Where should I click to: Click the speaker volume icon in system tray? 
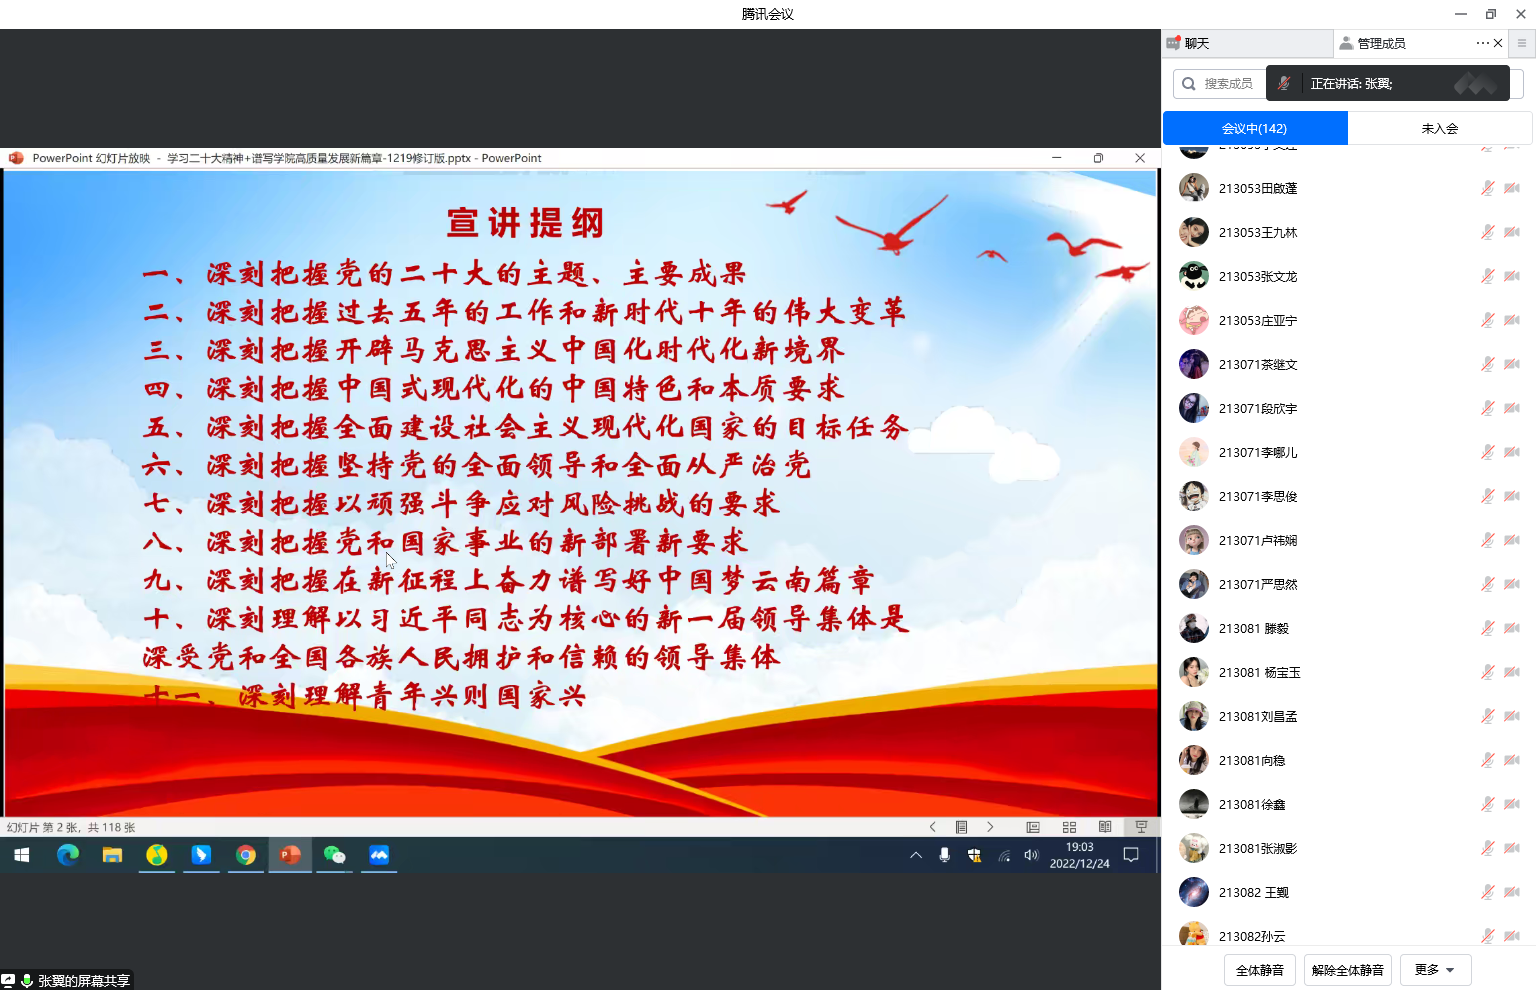coord(1032,855)
